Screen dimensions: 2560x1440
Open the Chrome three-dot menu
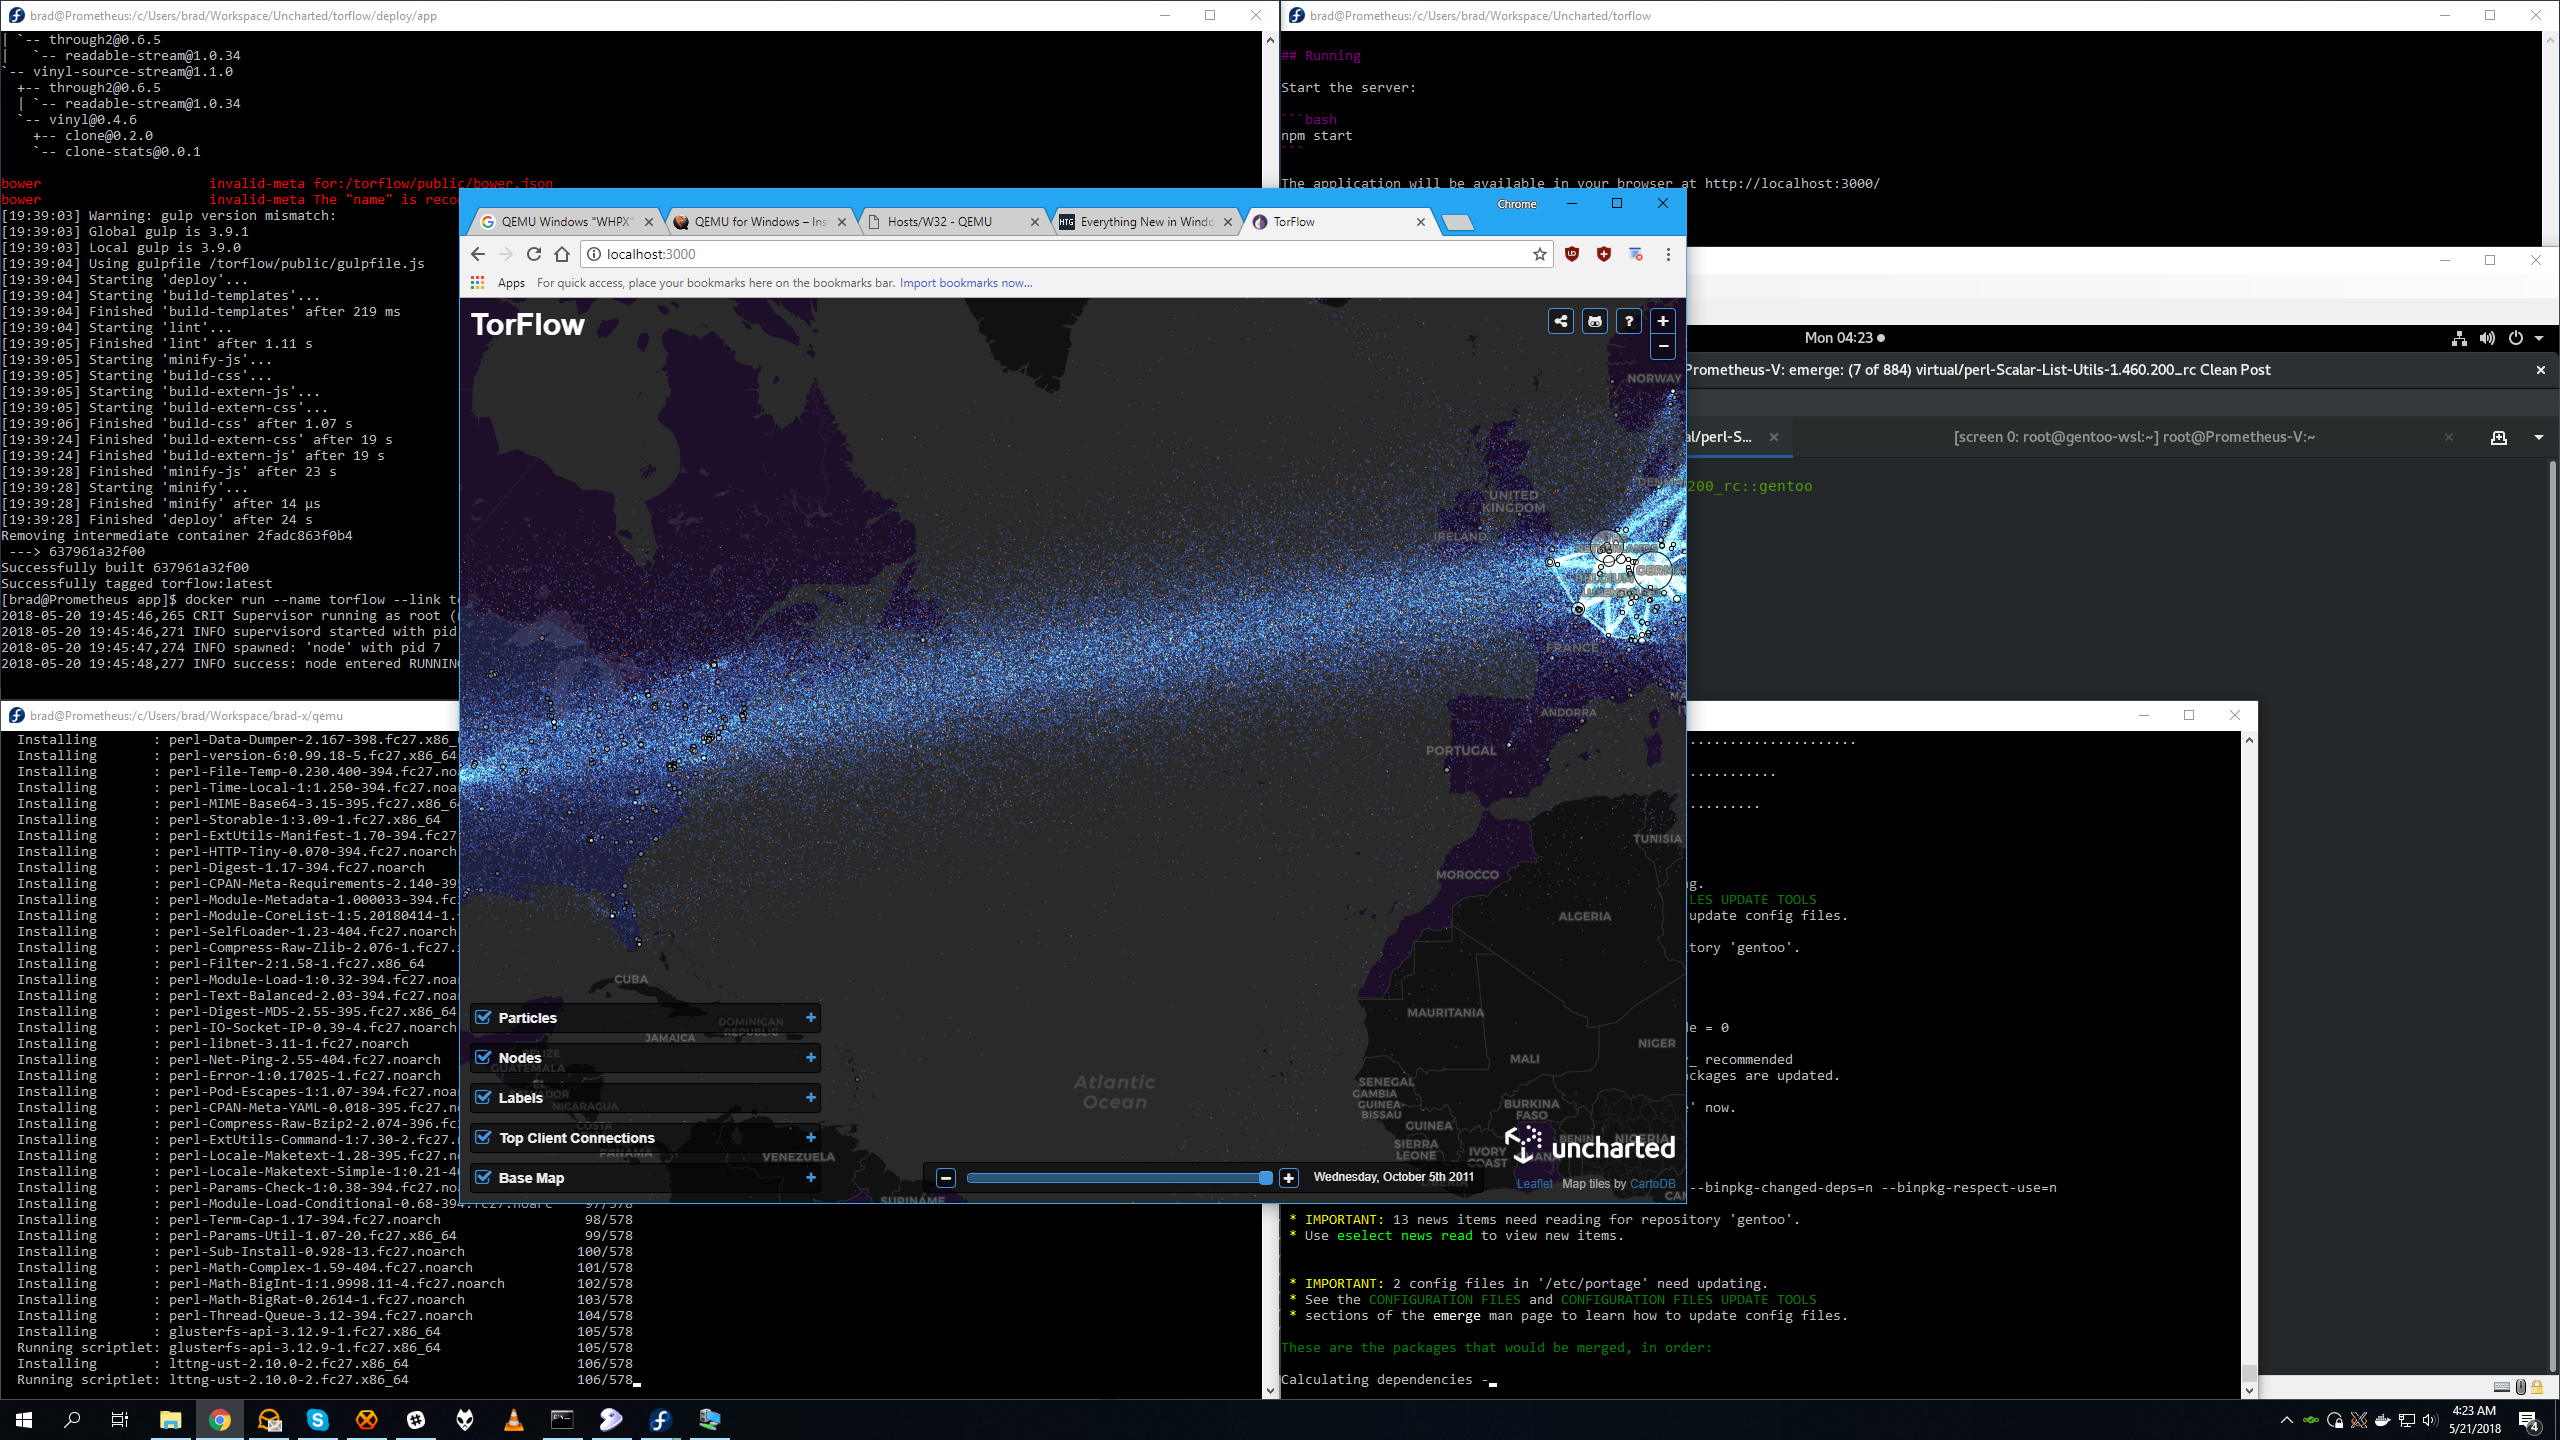tap(1668, 254)
